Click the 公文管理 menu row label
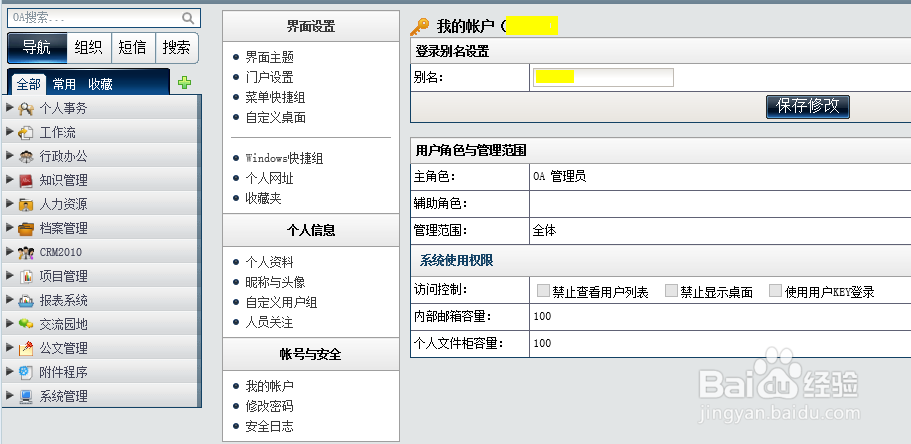 (63, 349)
